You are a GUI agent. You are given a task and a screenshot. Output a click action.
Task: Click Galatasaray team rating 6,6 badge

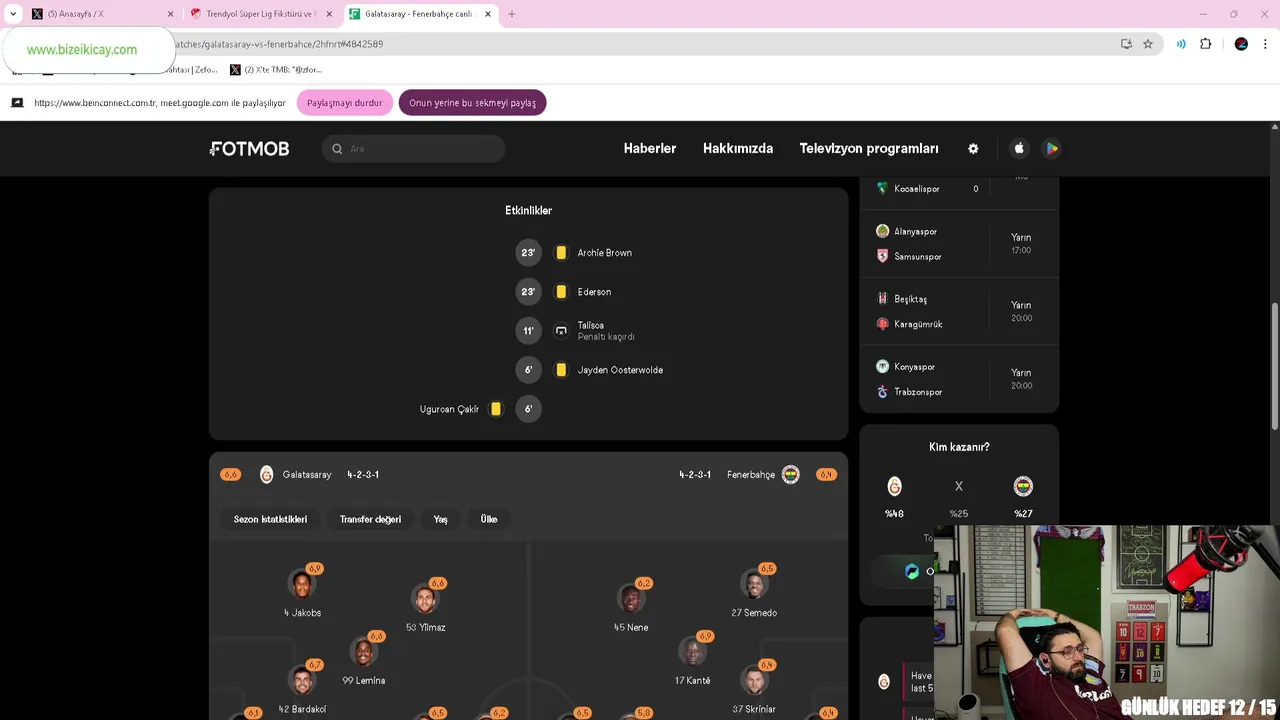(231, 475)
